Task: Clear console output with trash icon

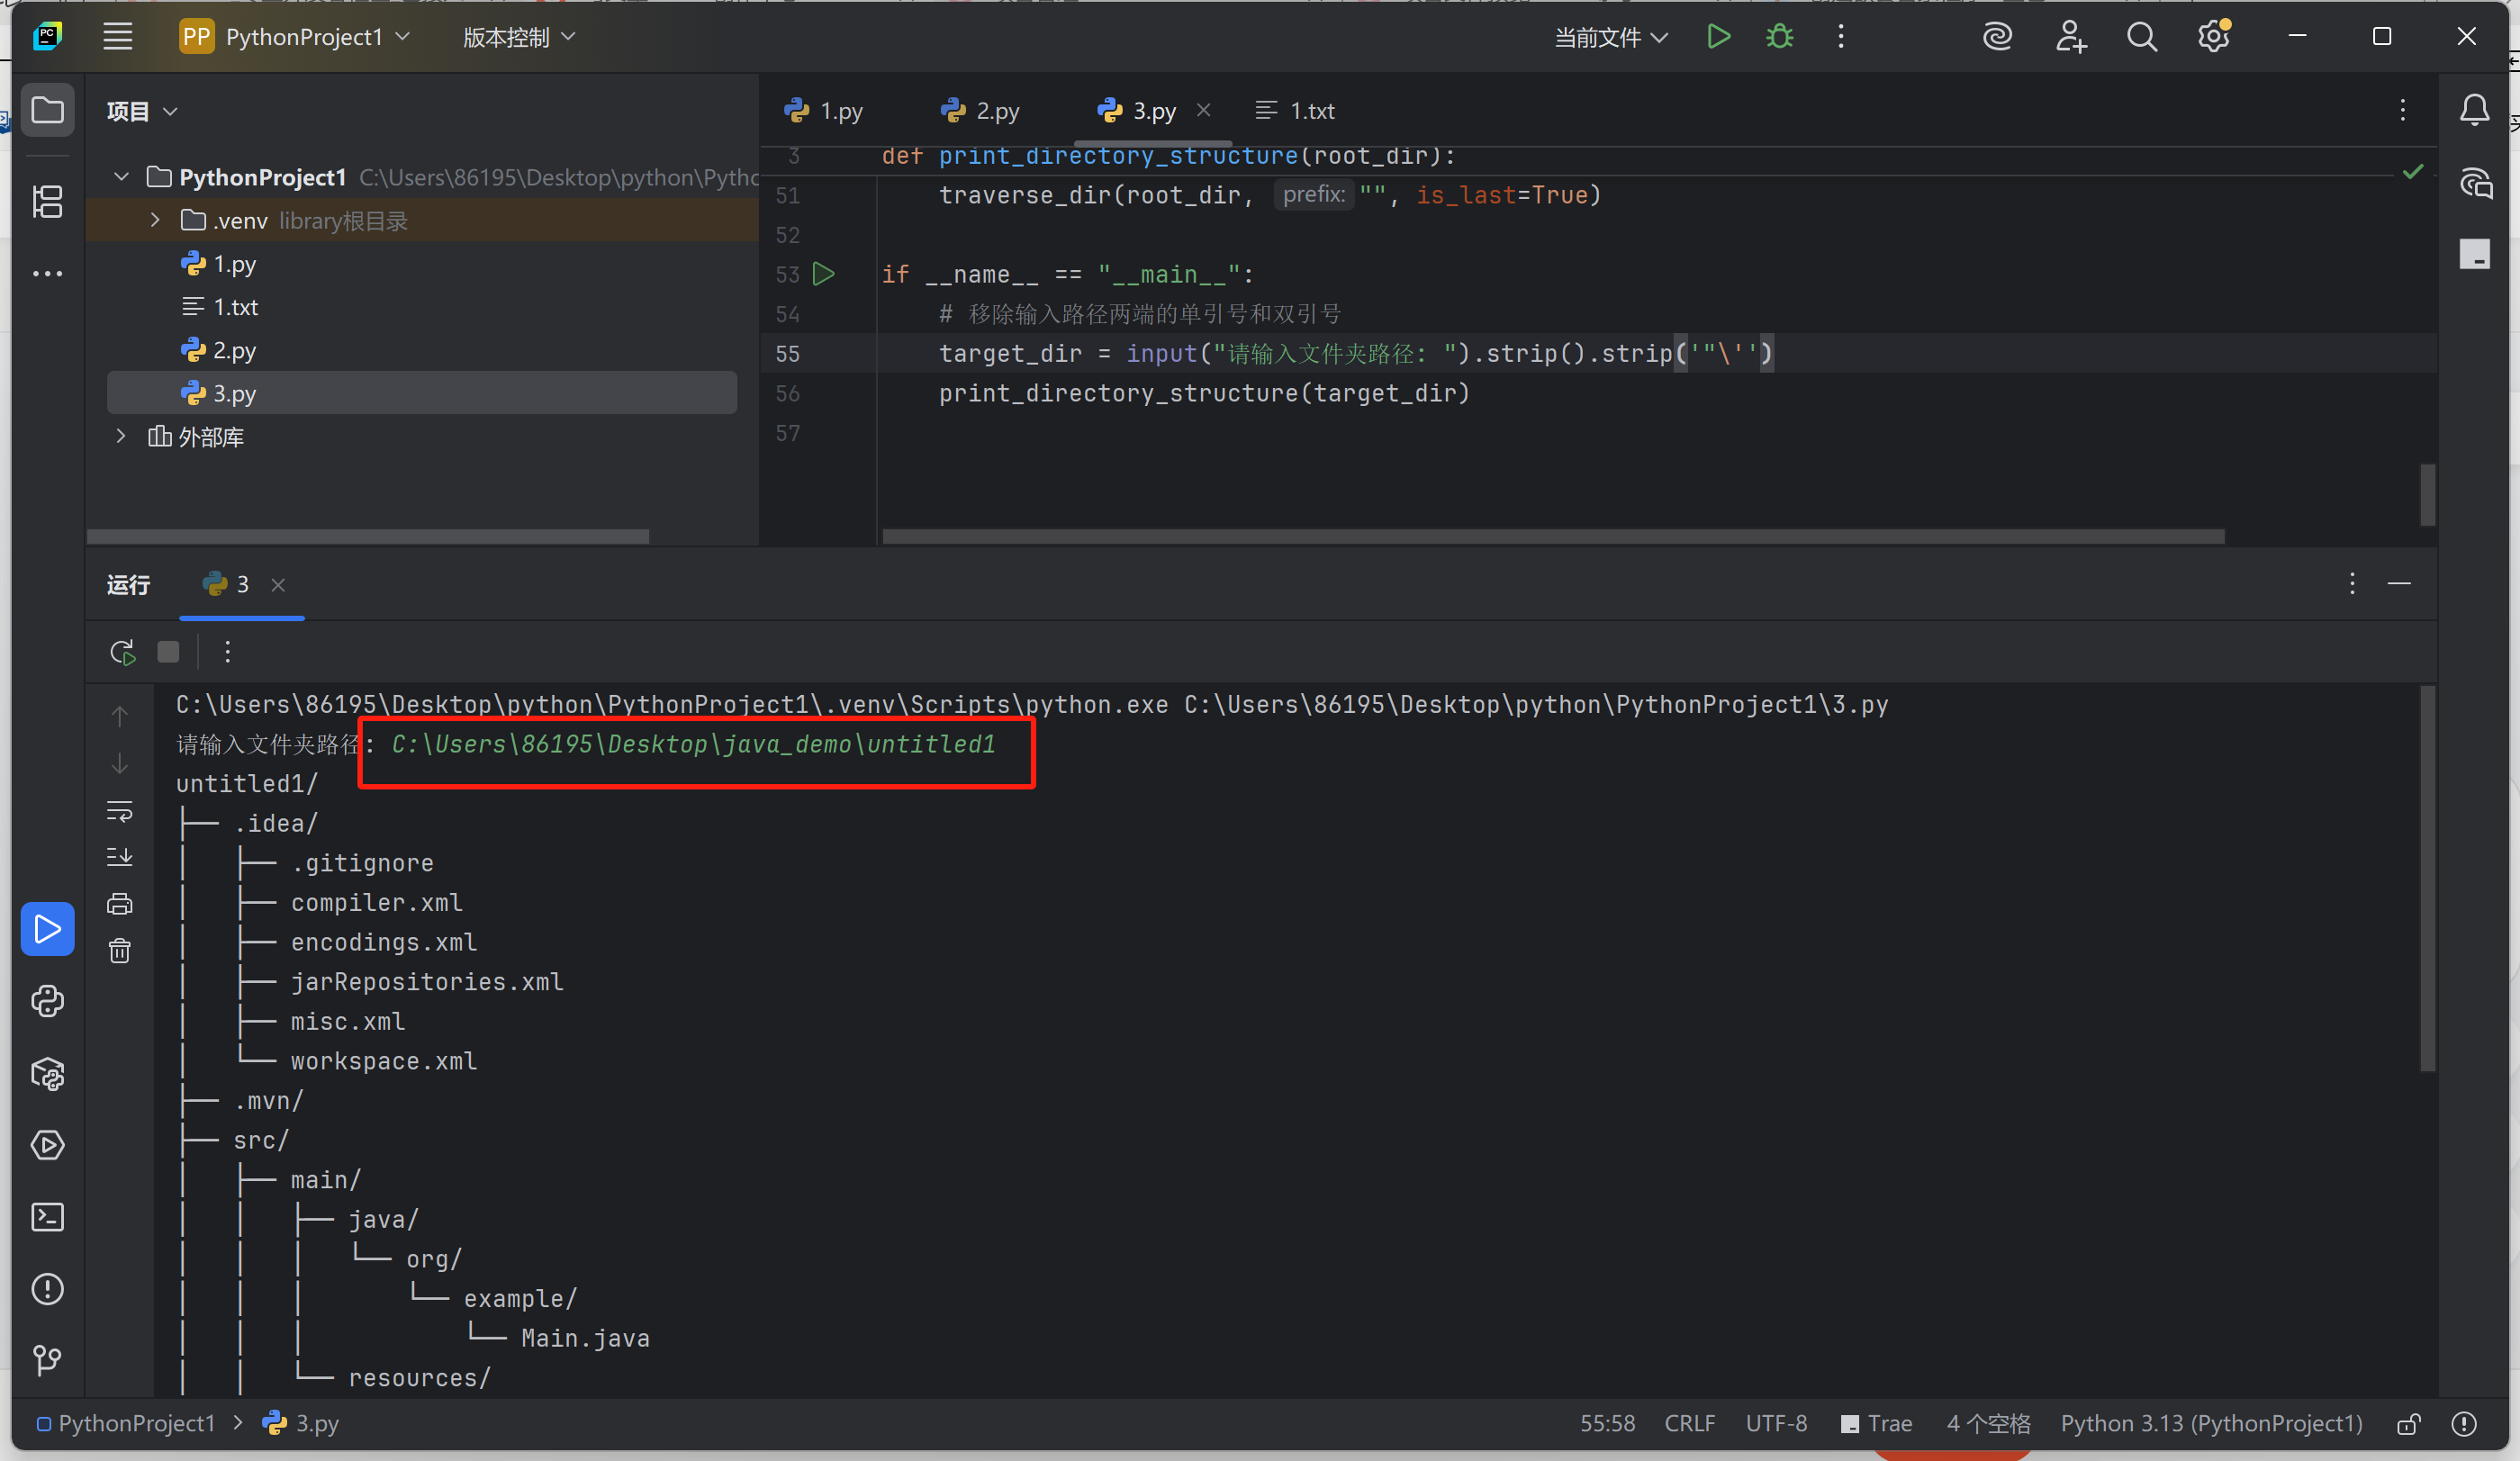Action: click(119, 950)
